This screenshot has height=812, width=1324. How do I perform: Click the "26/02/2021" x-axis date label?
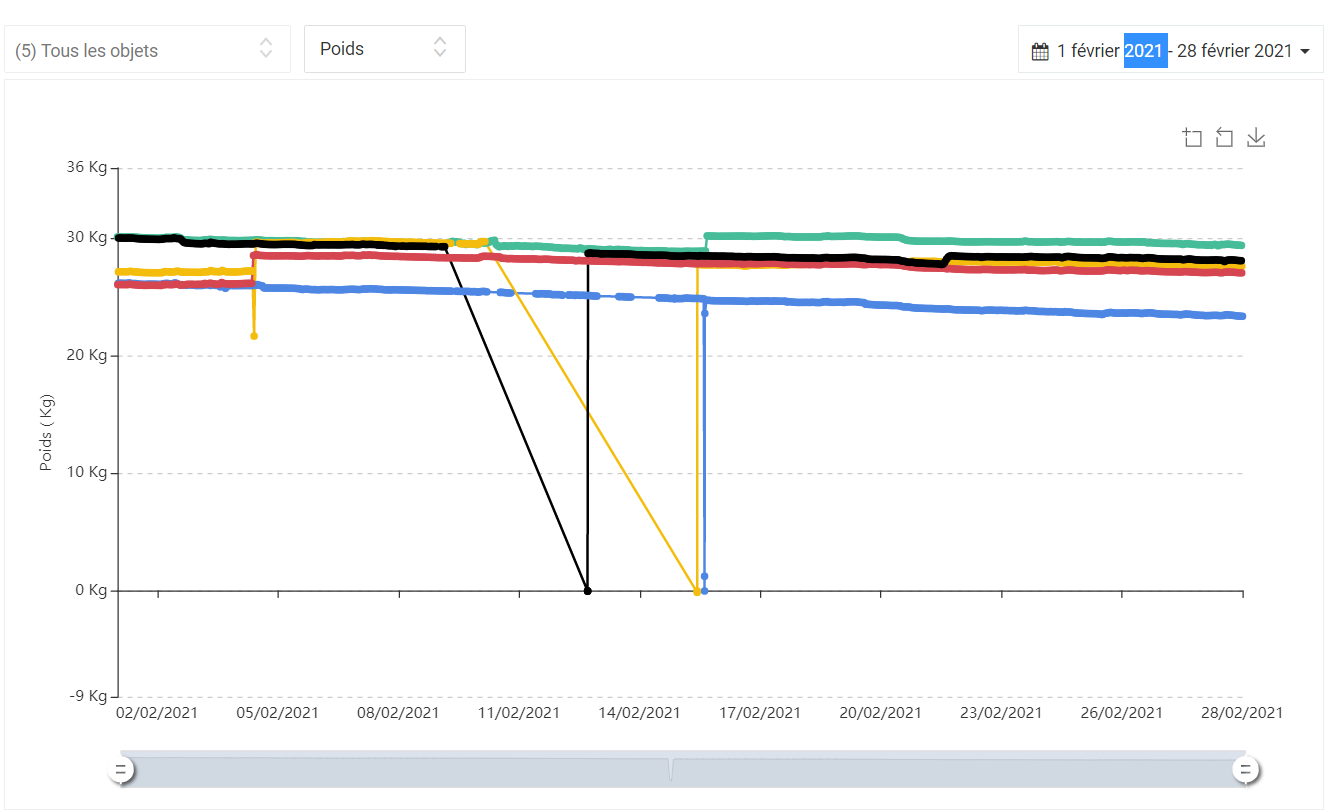(1122, 713)
